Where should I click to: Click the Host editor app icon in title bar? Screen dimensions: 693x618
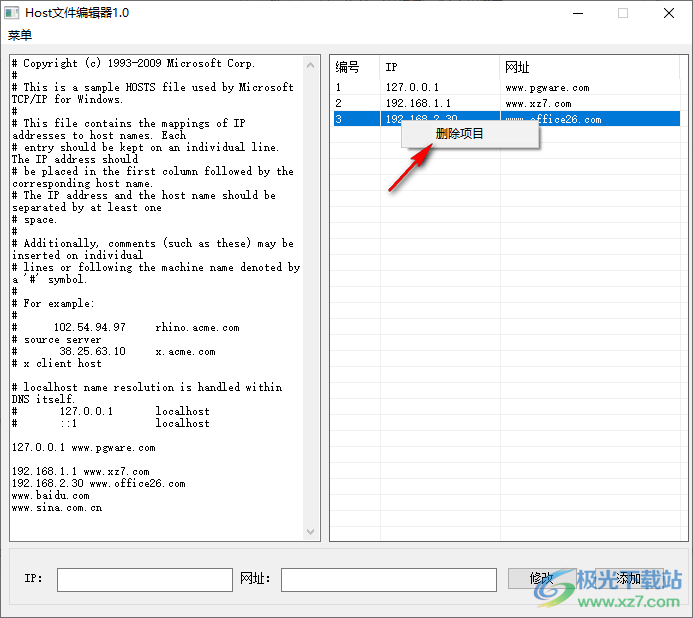tap(13, 13)
